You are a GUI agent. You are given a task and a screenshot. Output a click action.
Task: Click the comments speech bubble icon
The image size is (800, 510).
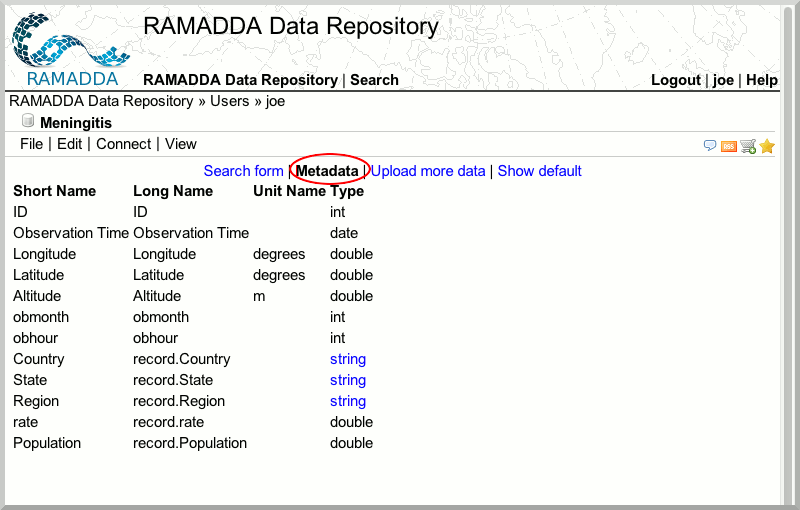click(x=710, y=146)
